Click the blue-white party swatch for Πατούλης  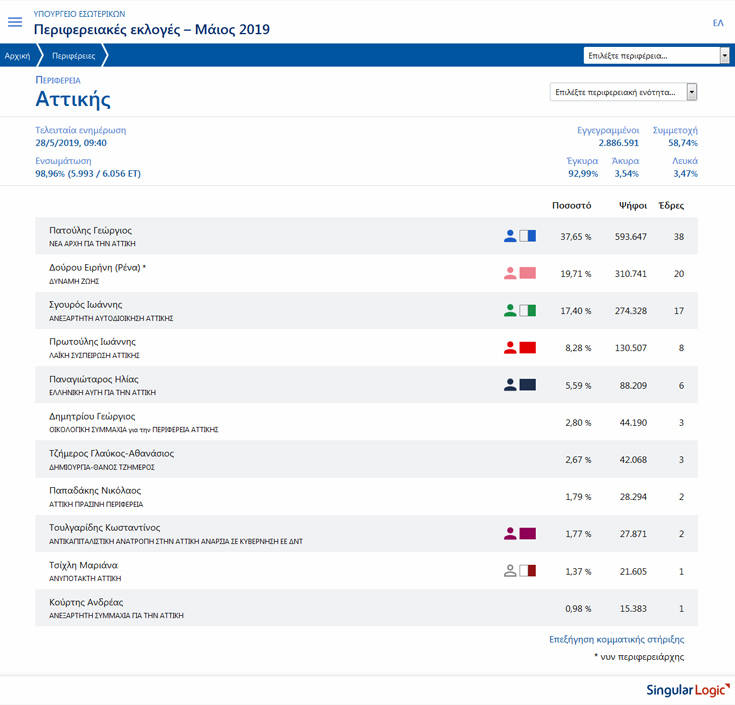point(528,236)
